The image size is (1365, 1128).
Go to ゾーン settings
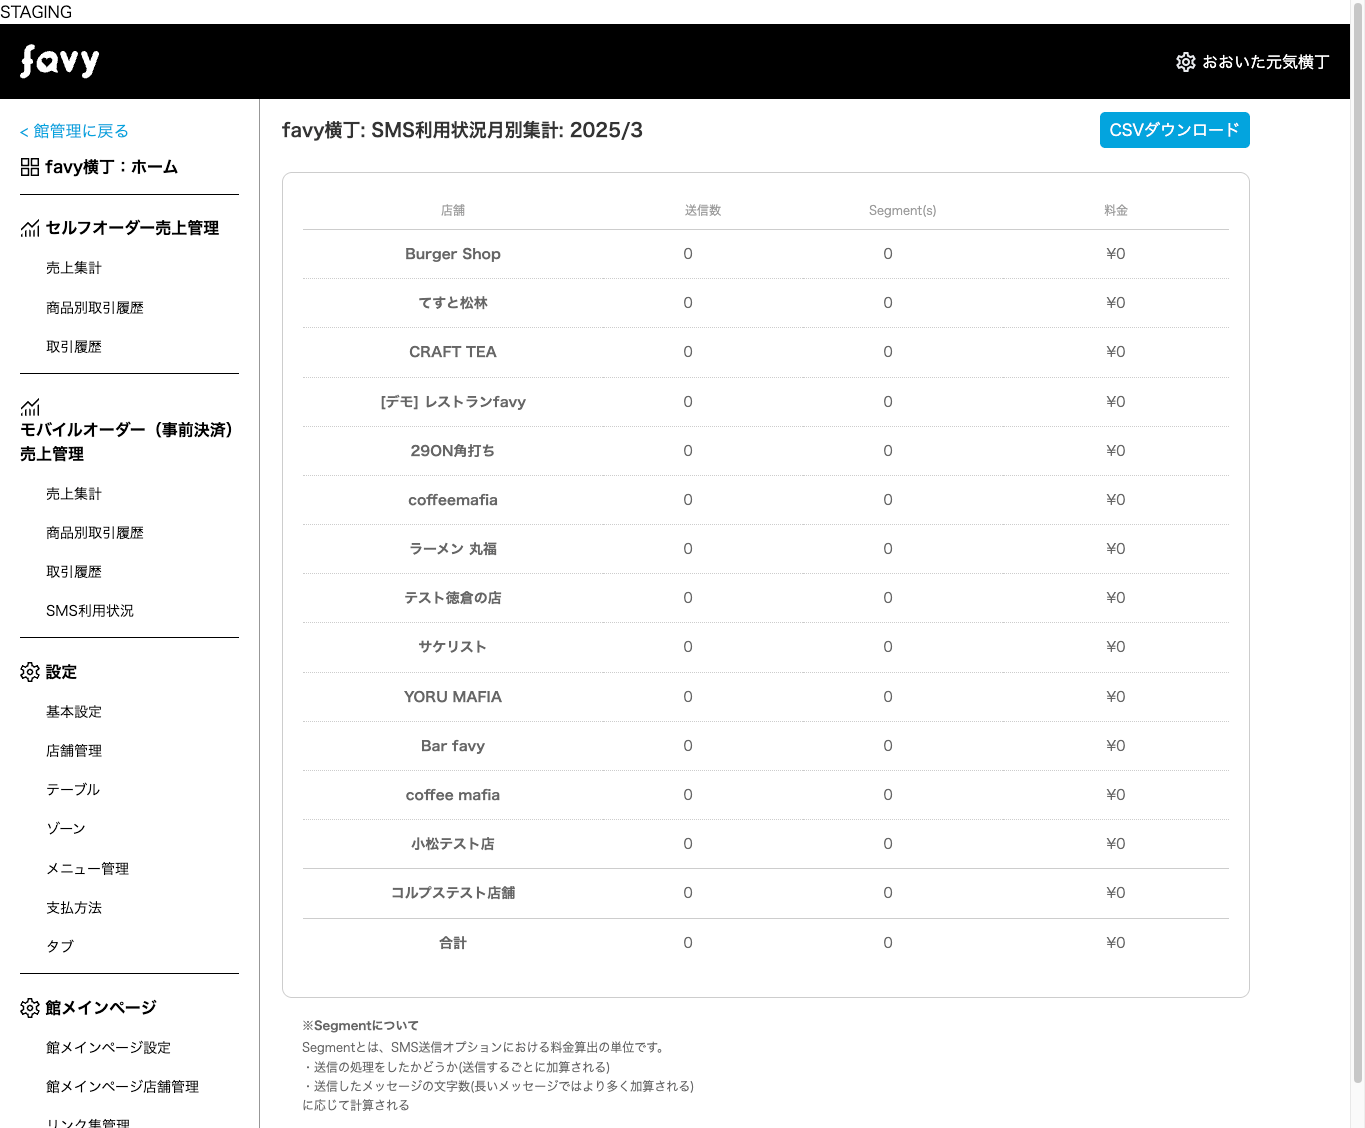coord(66,829)
